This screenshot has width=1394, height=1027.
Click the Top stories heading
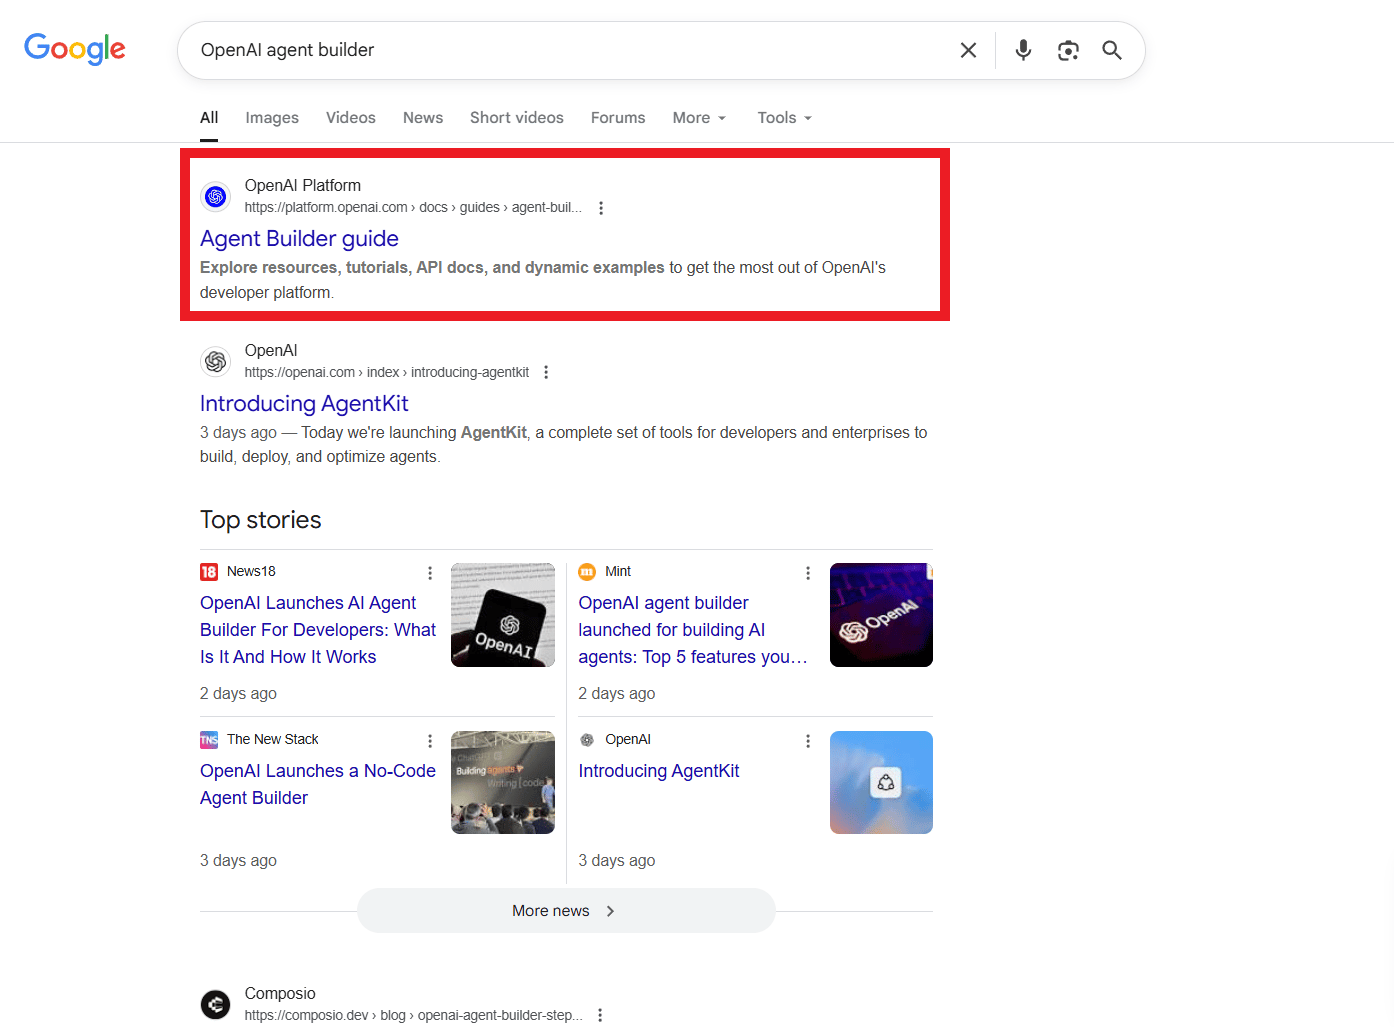coord(261,520)
